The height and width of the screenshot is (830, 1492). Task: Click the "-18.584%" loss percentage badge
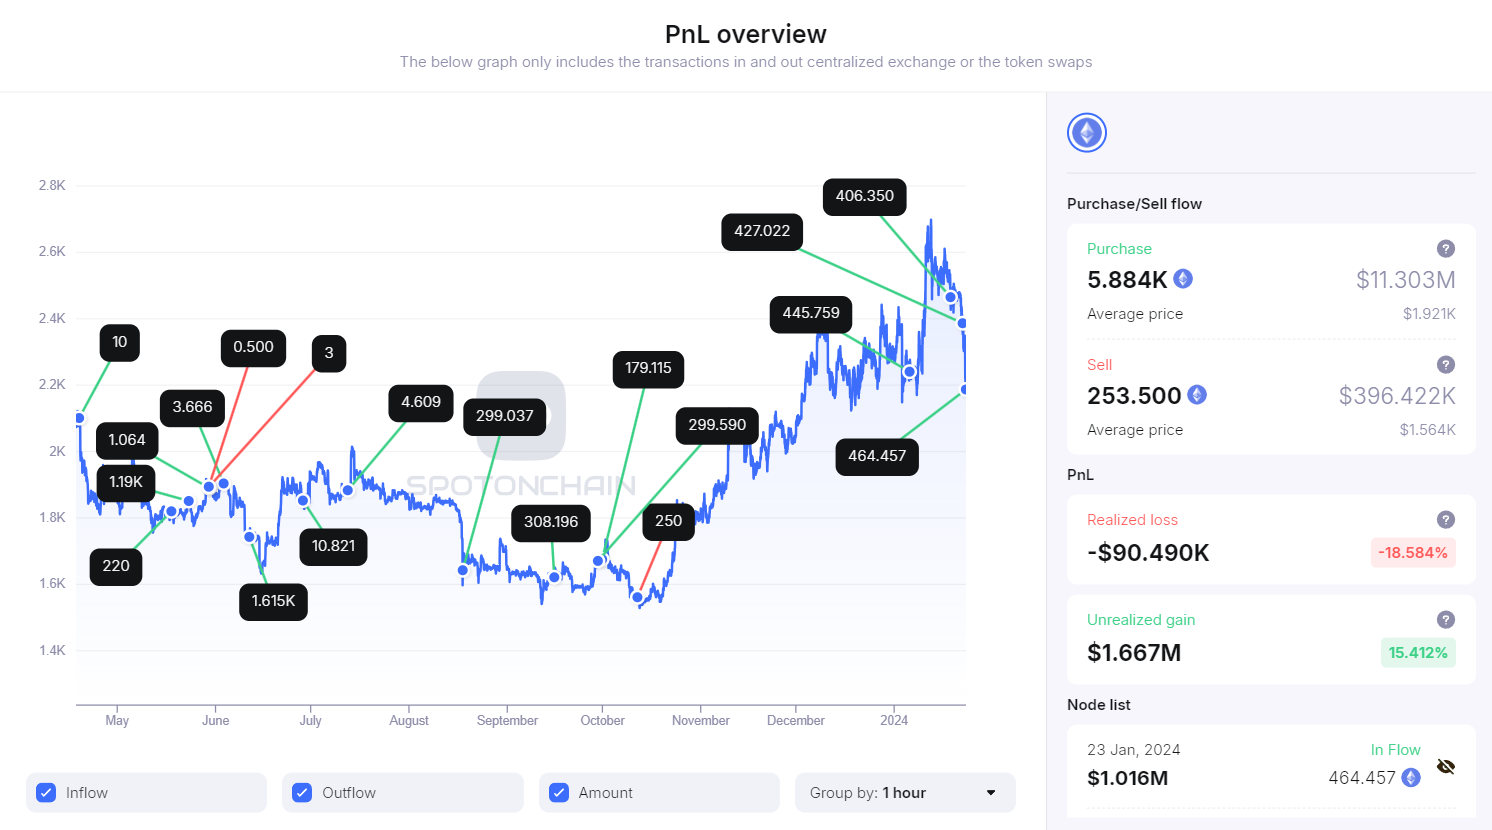click(x=1413, y=552)
